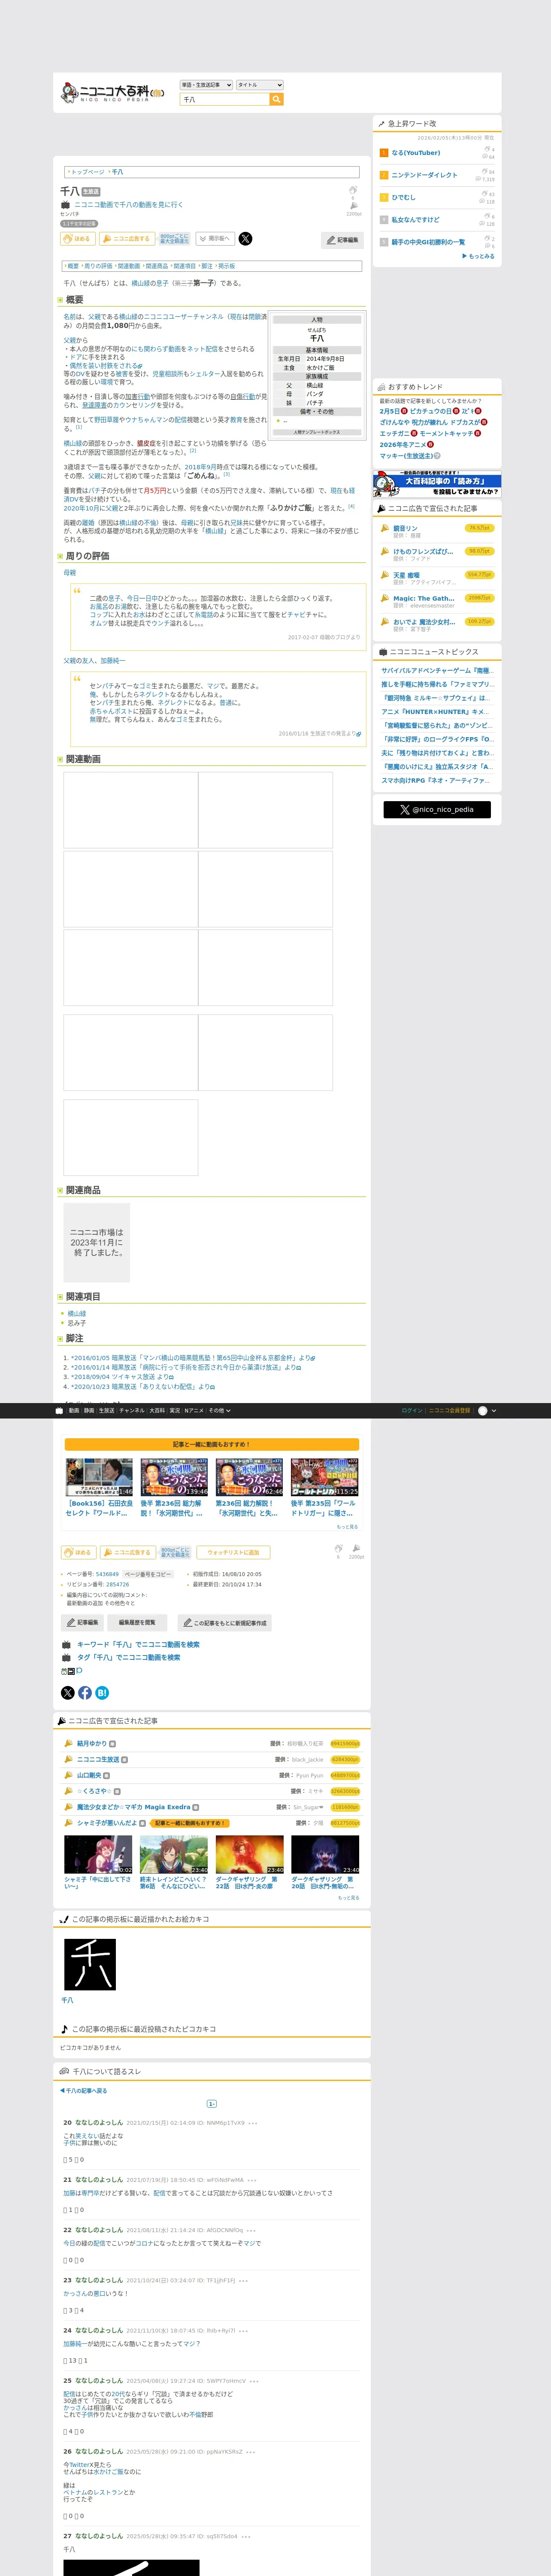Click the ほめる praise button near title

pyautogui.click(x=78, y=239)
